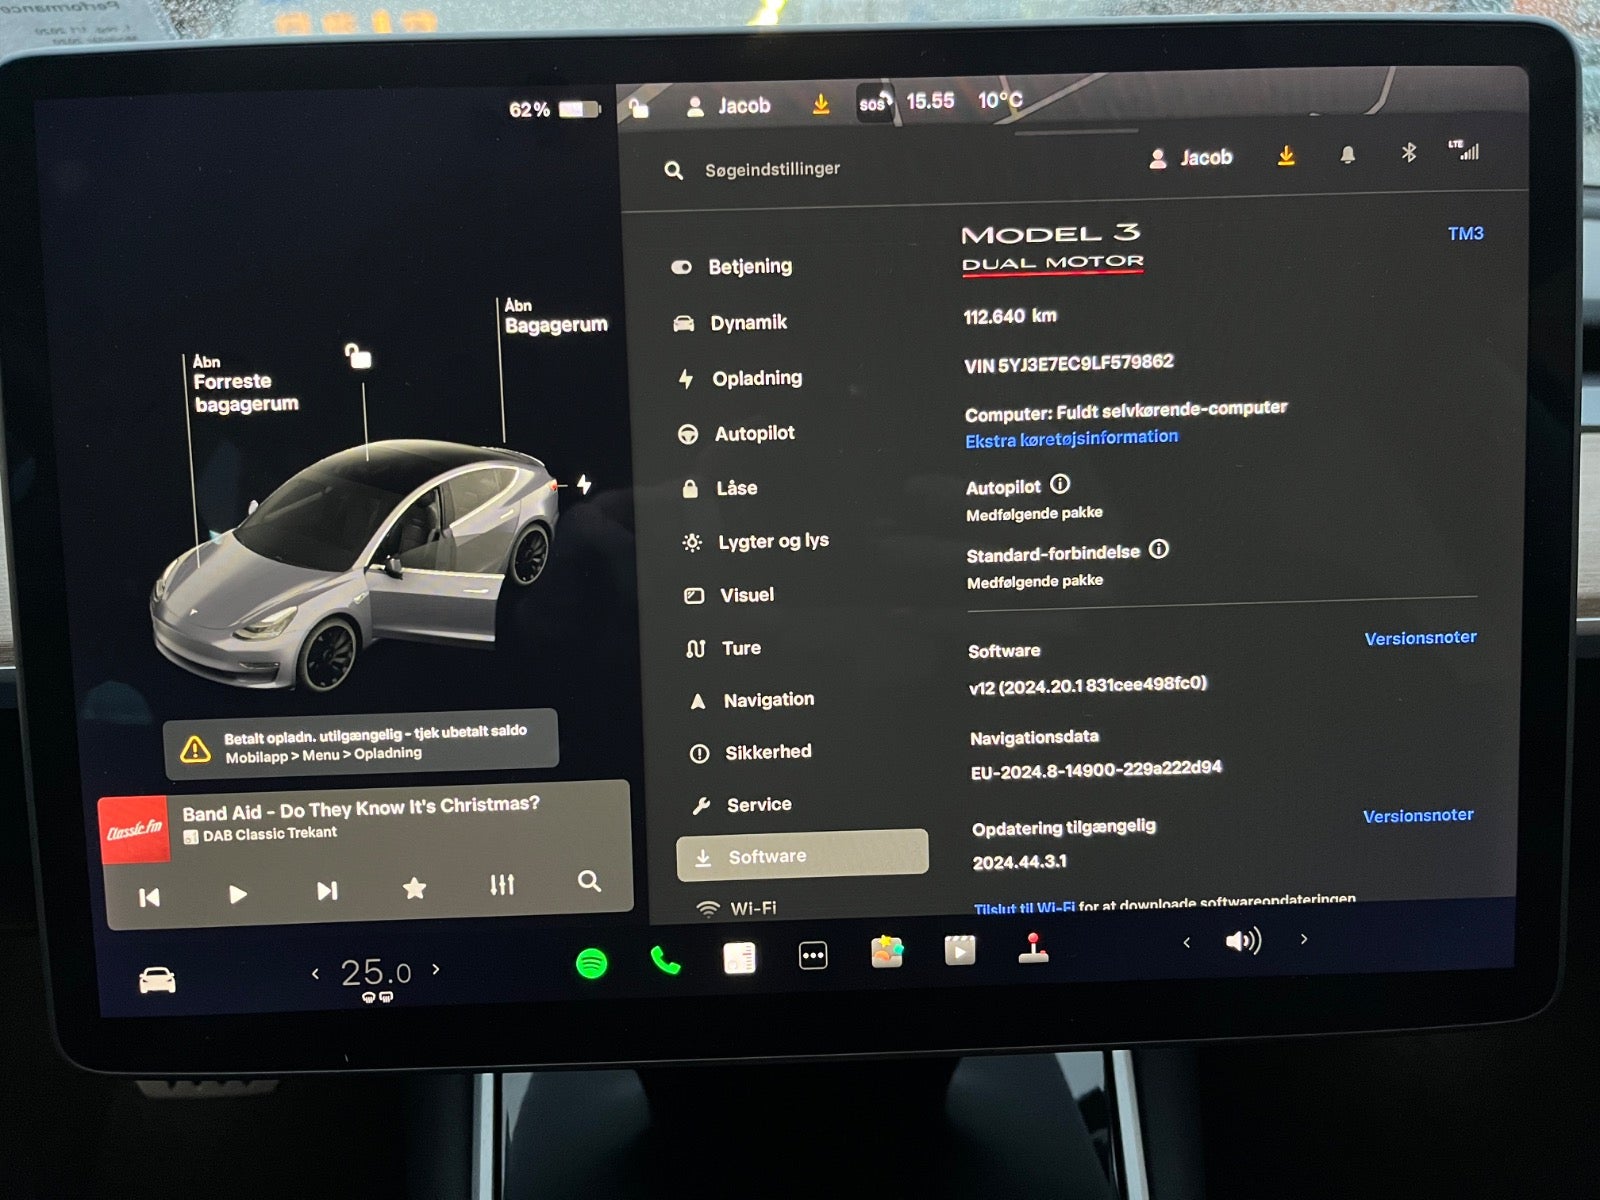Open the energy/notes app icon in dock
The image size is (1600, 1200).
click(x=740, y=958)
